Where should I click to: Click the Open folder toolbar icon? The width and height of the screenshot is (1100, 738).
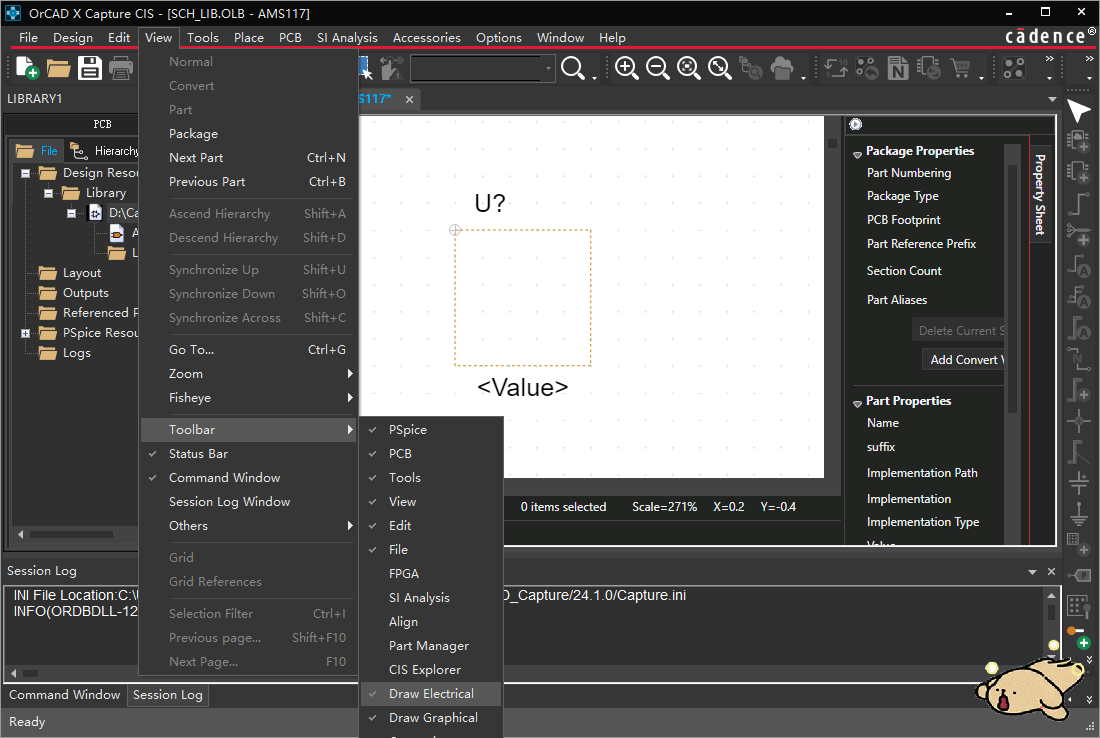click(x=58, y=68)
